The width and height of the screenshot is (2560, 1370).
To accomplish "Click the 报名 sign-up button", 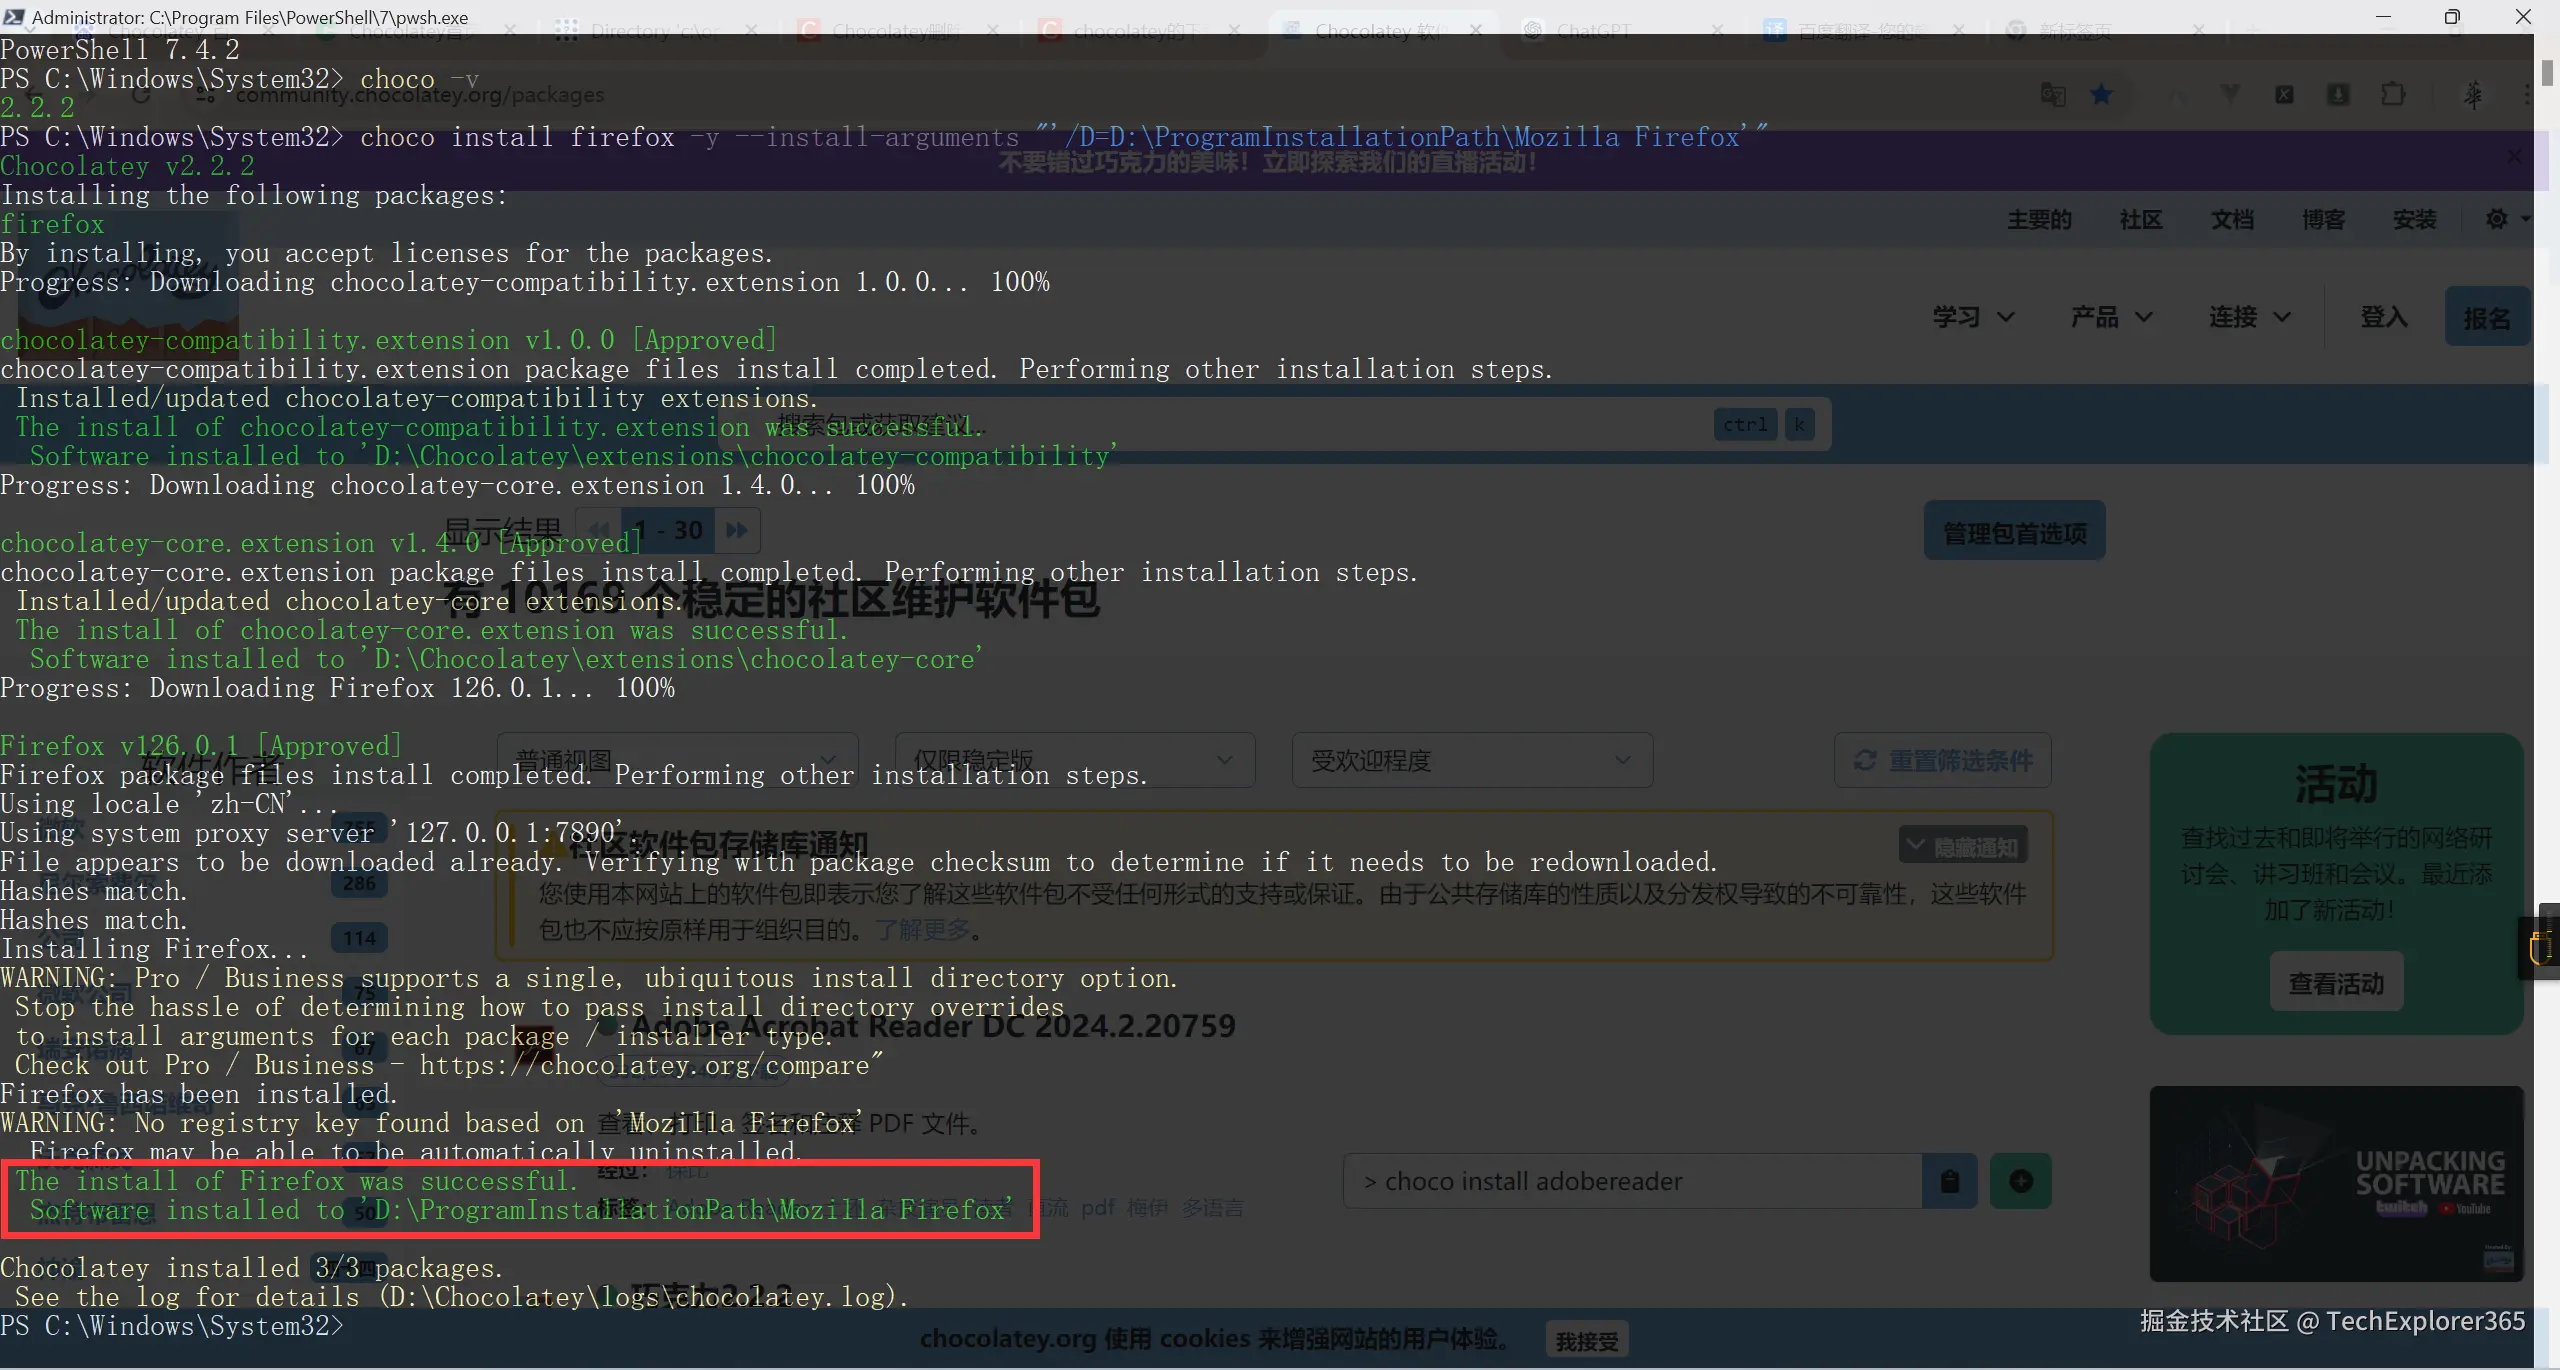I will click(2486, 318).
